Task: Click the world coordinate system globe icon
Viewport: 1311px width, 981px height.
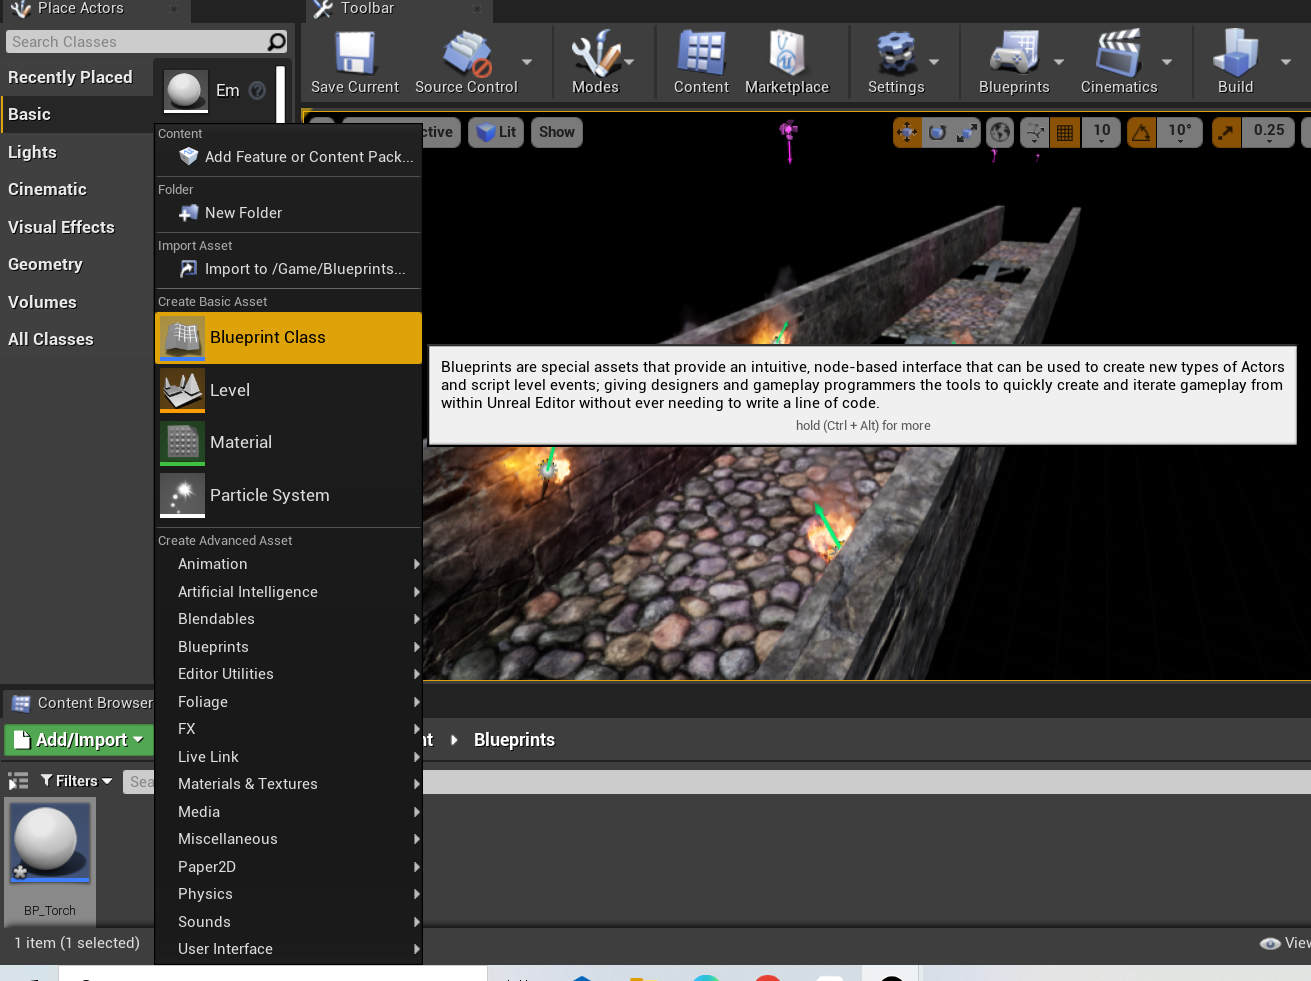Action: pos(1000,132)
